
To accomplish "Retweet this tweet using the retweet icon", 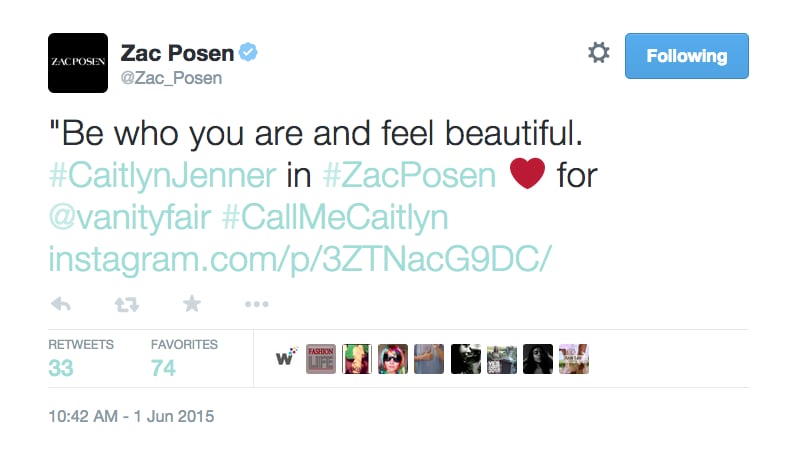I will pos(126,304).
